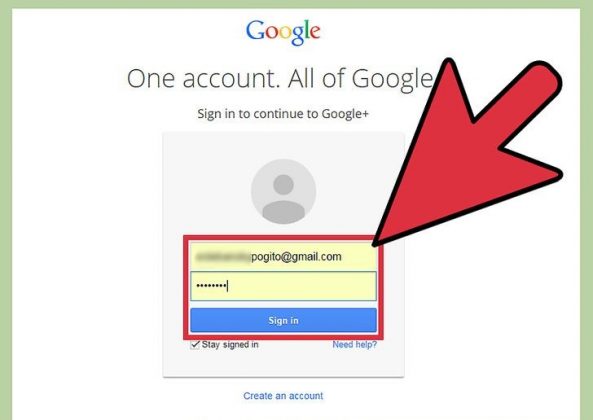Click the head of the avatar silhouette
The image size is (593, 420).
[283, 184]
